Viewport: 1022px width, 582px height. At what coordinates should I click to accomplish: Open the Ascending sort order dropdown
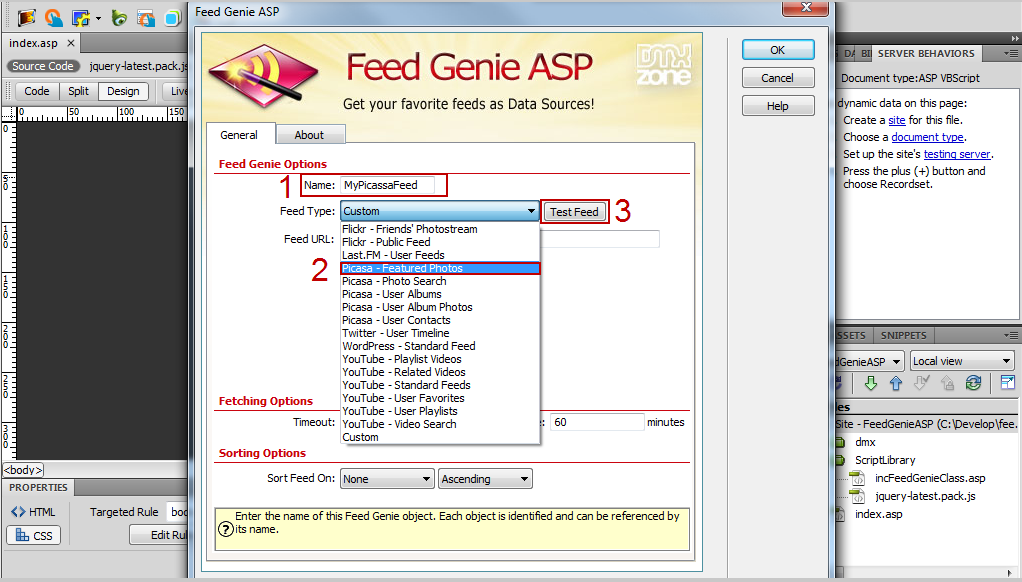point(485,479)
